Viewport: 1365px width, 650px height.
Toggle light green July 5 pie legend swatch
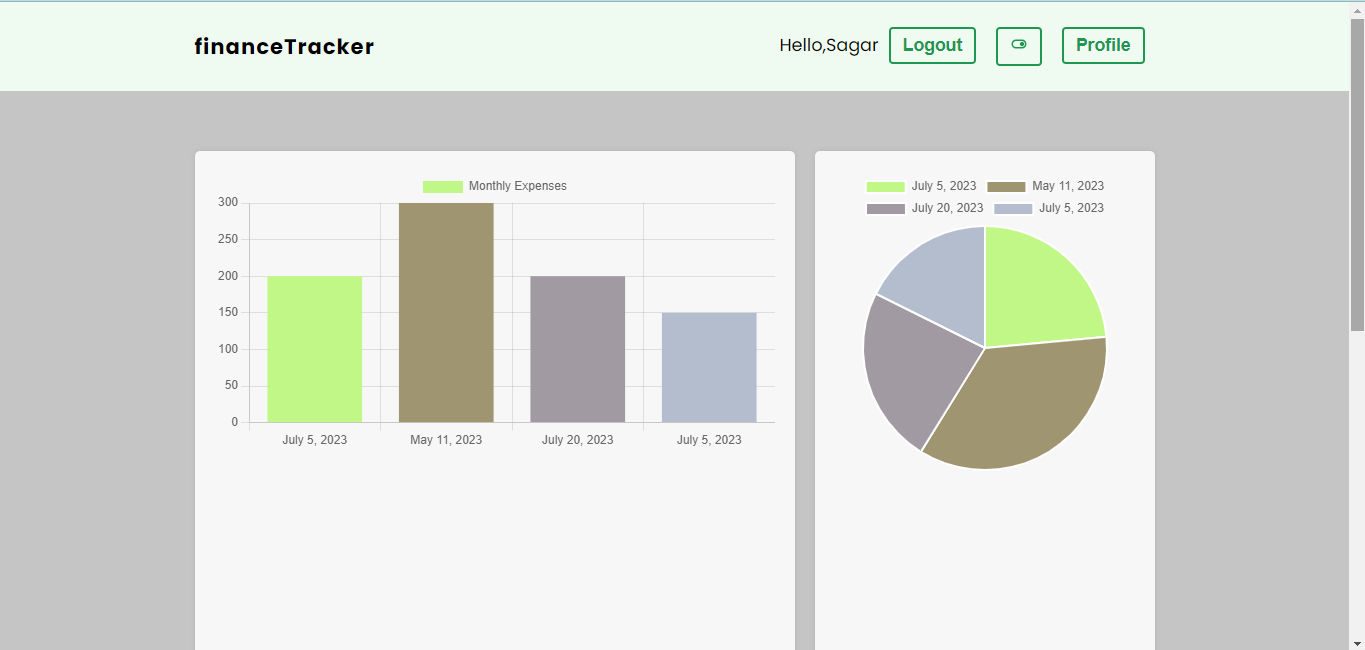pyautogui.click(x=885, y=187)
